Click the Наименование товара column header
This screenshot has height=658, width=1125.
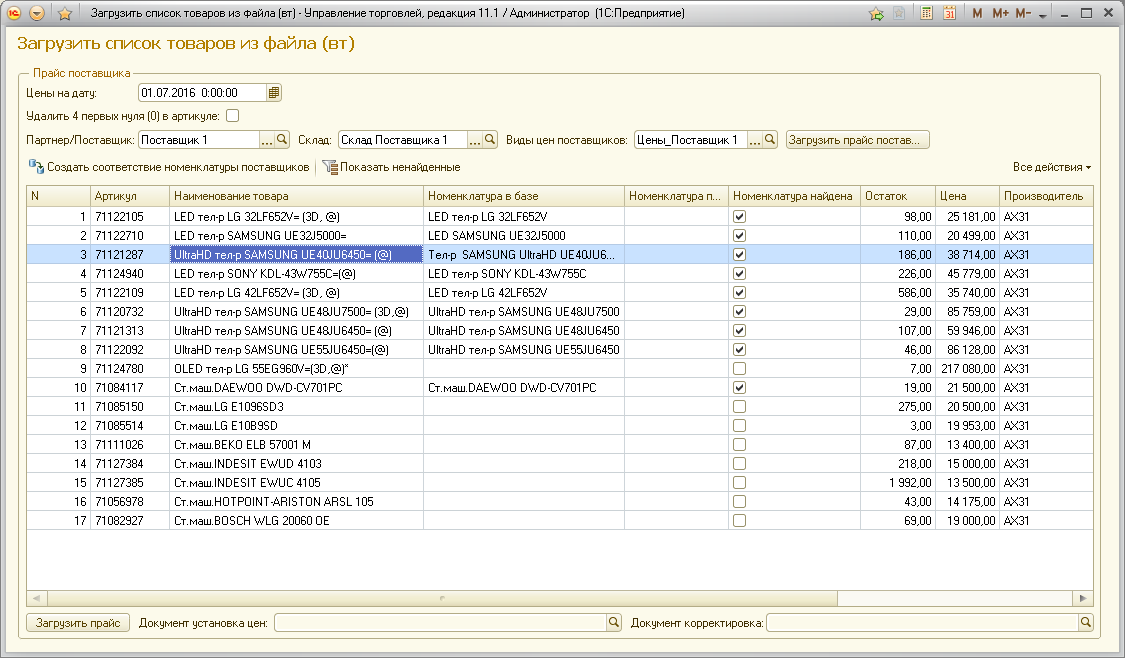point(296,196)
